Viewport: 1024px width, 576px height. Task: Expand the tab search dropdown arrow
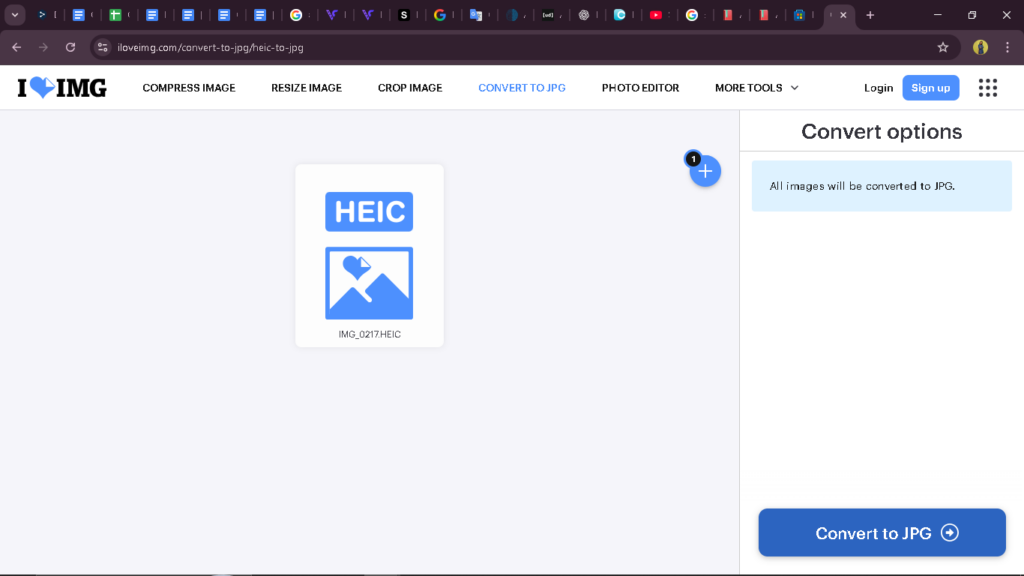point(15,15)
